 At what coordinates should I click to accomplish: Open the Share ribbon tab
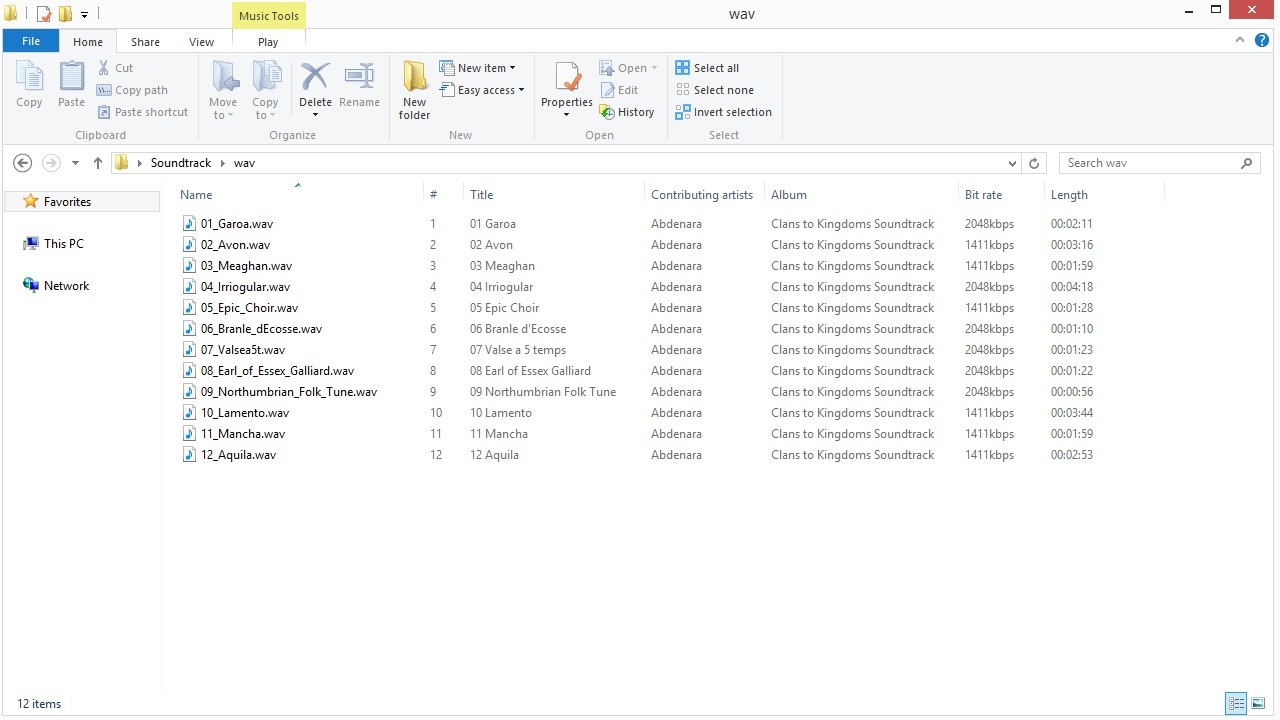point(145,42)
